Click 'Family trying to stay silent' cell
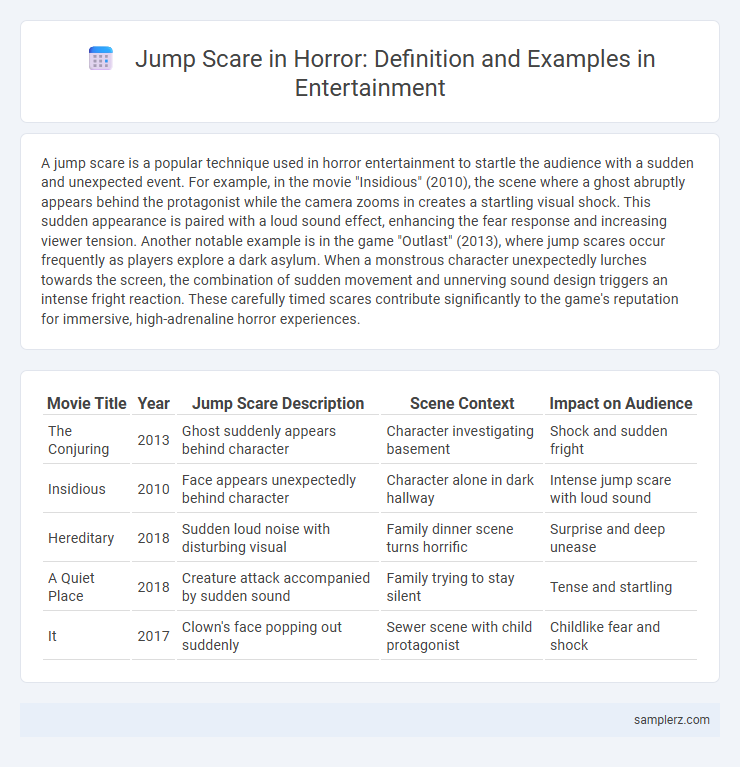 (462, 587)
